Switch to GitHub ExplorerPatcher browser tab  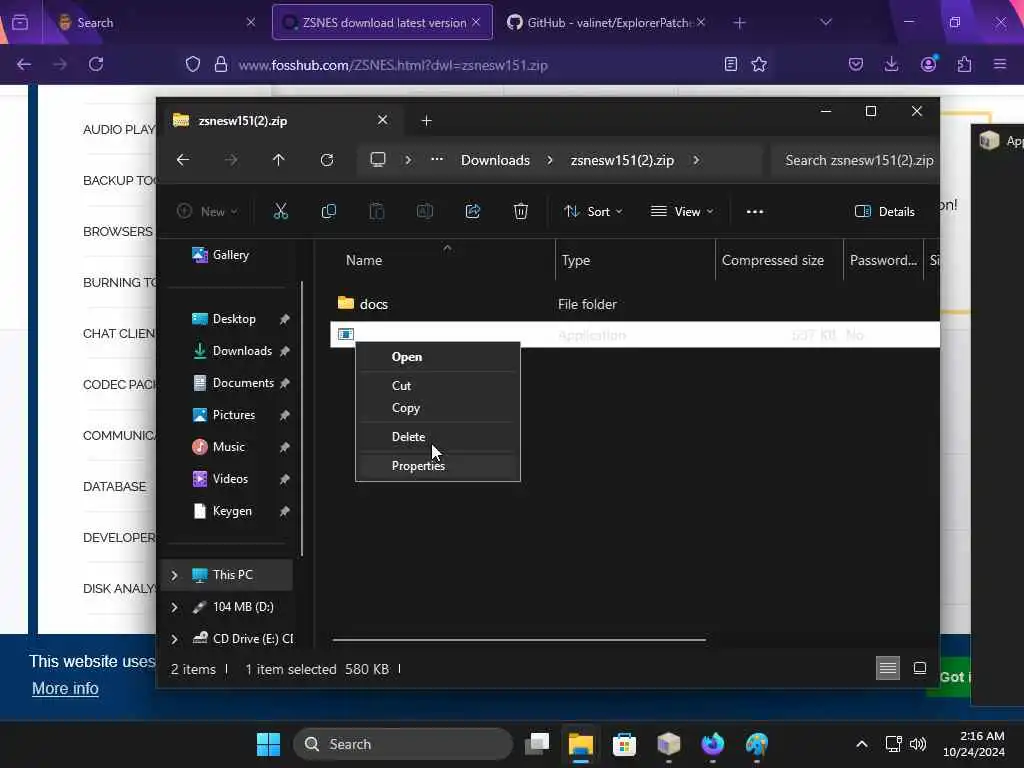tap(605, 22)
